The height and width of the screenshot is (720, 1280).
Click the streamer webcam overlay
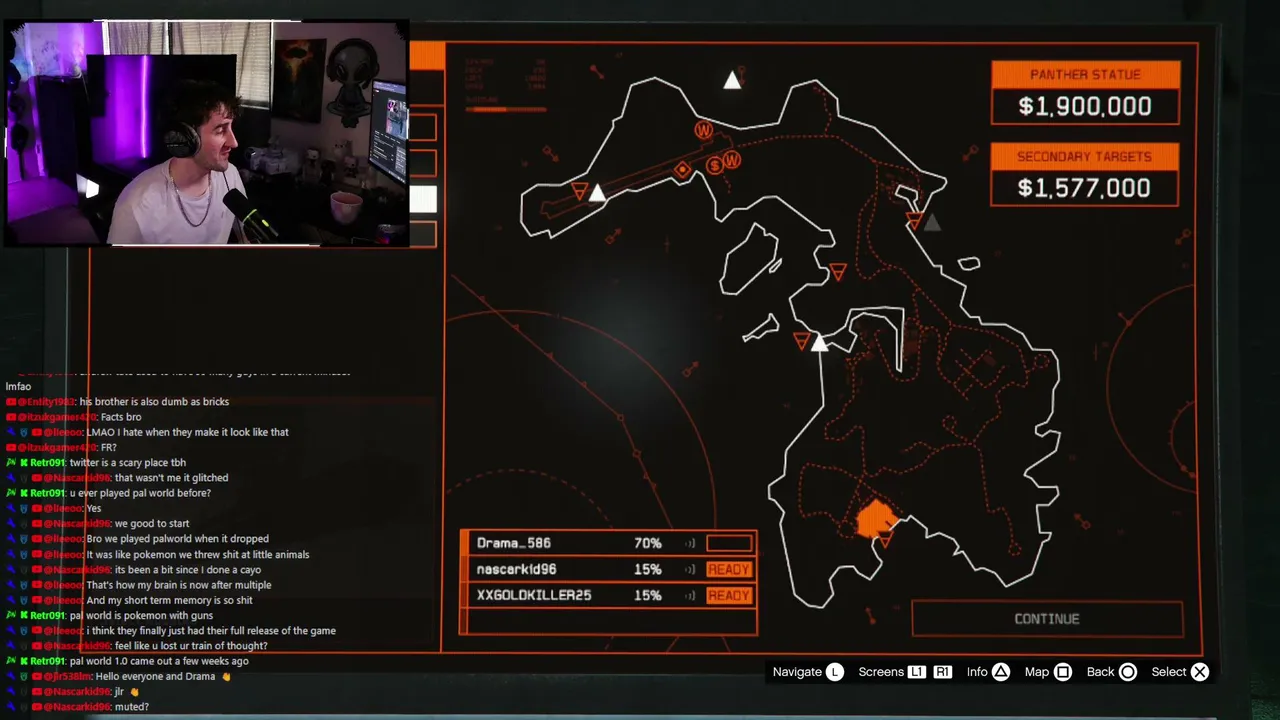pos(207,133)
